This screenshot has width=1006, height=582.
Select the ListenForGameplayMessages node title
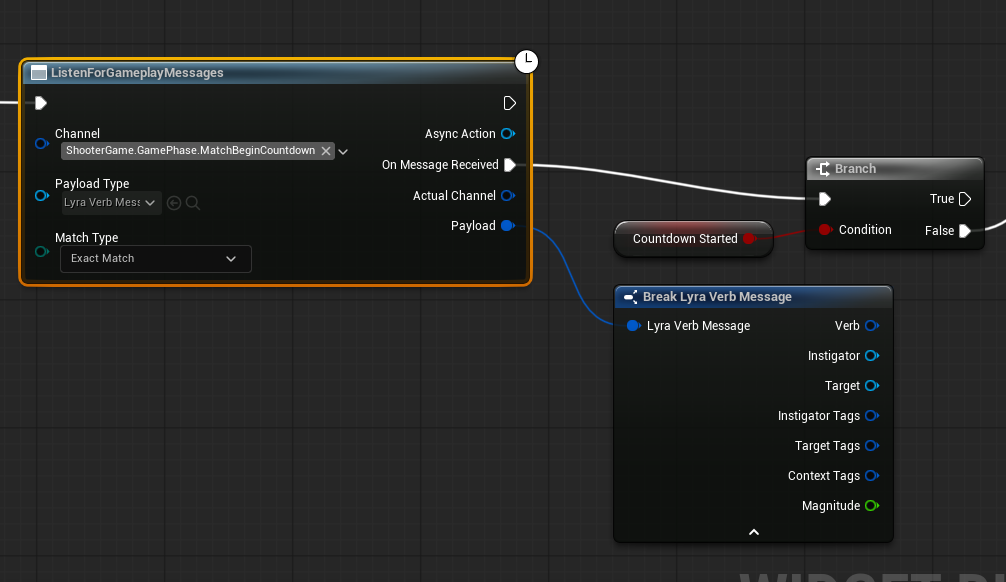pyautogui.click(x=137, y=73)
